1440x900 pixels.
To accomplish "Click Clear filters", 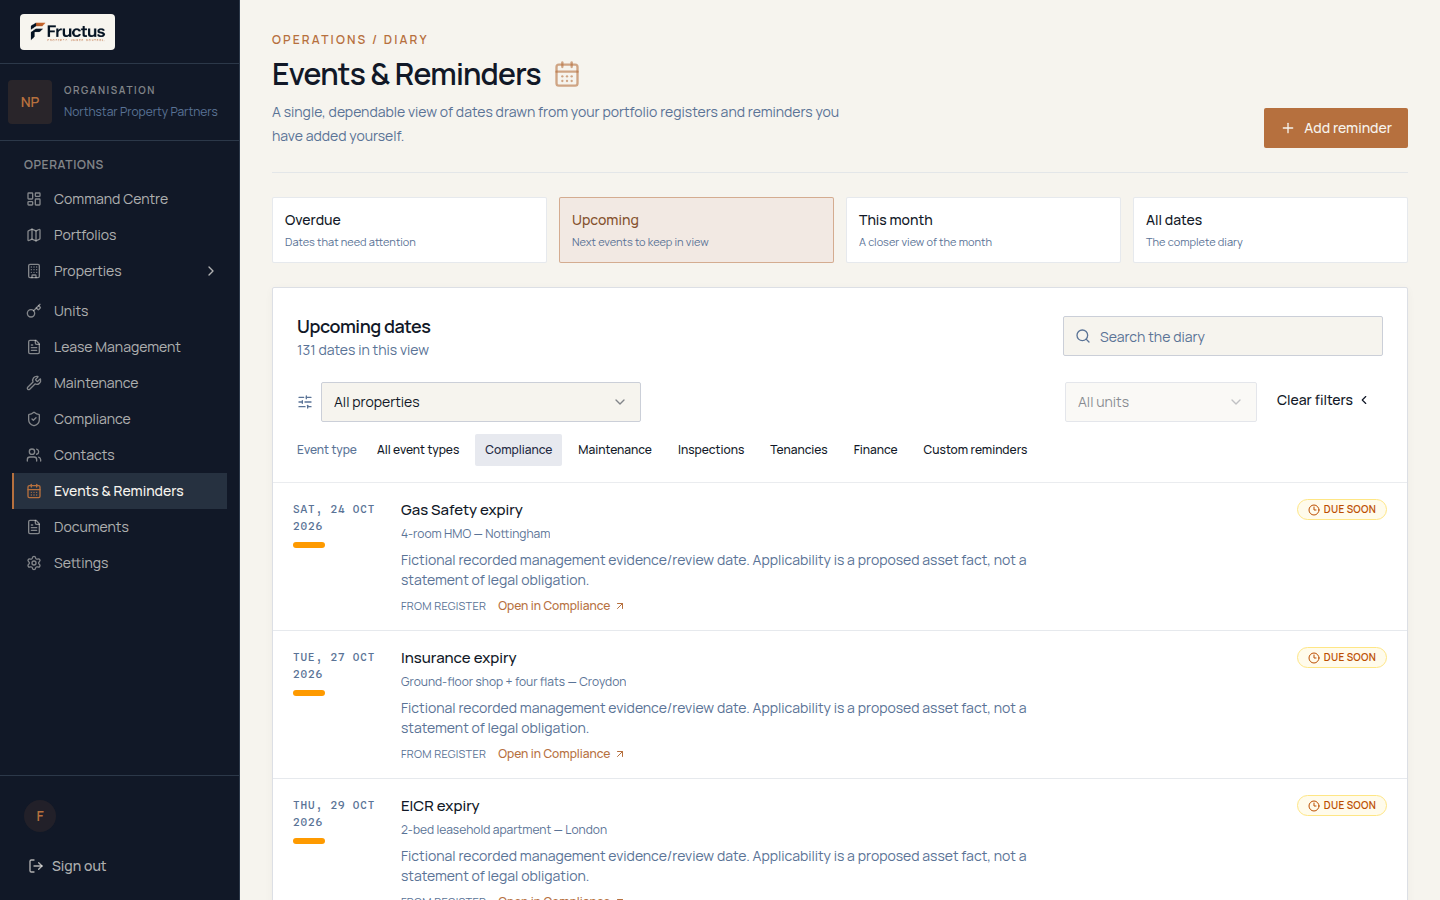I will click(x=1322, y=400).
